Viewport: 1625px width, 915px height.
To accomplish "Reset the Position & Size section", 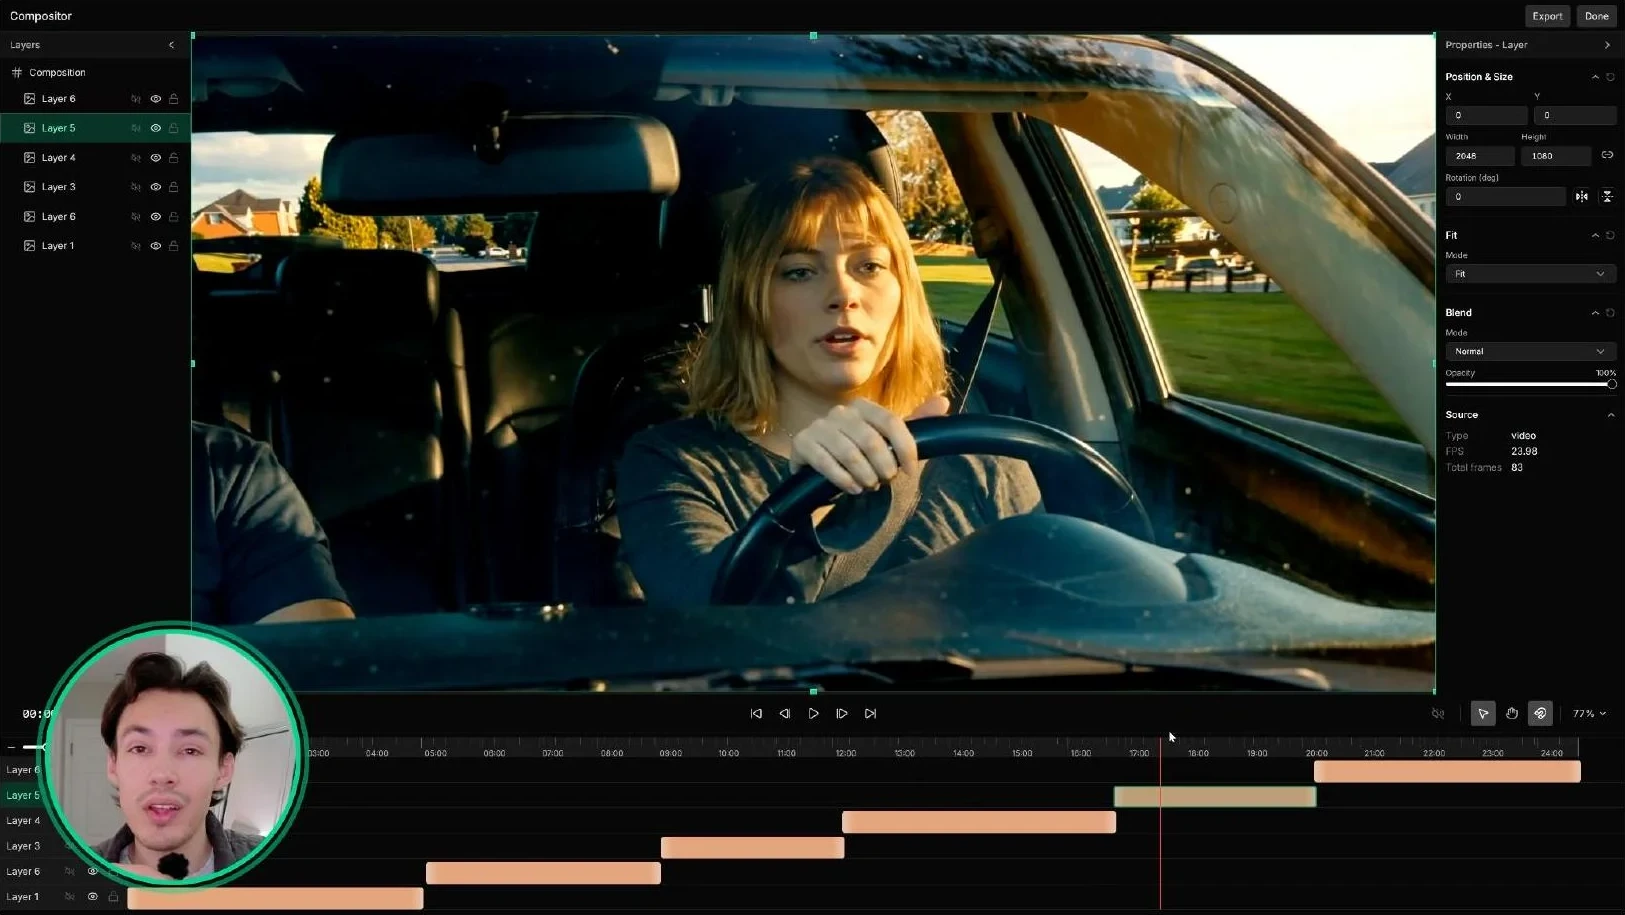I will click(1610, 77).
